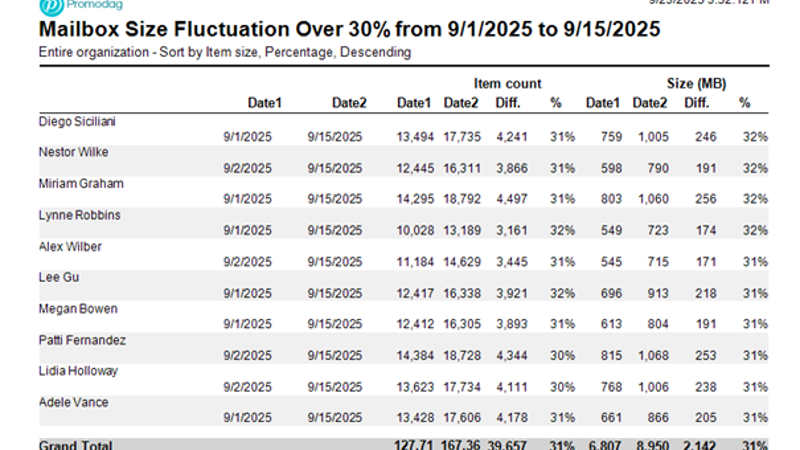This screenshot has width=800, height=450.
Task: Click the Grand Total row label
Action: click(76, 445)
